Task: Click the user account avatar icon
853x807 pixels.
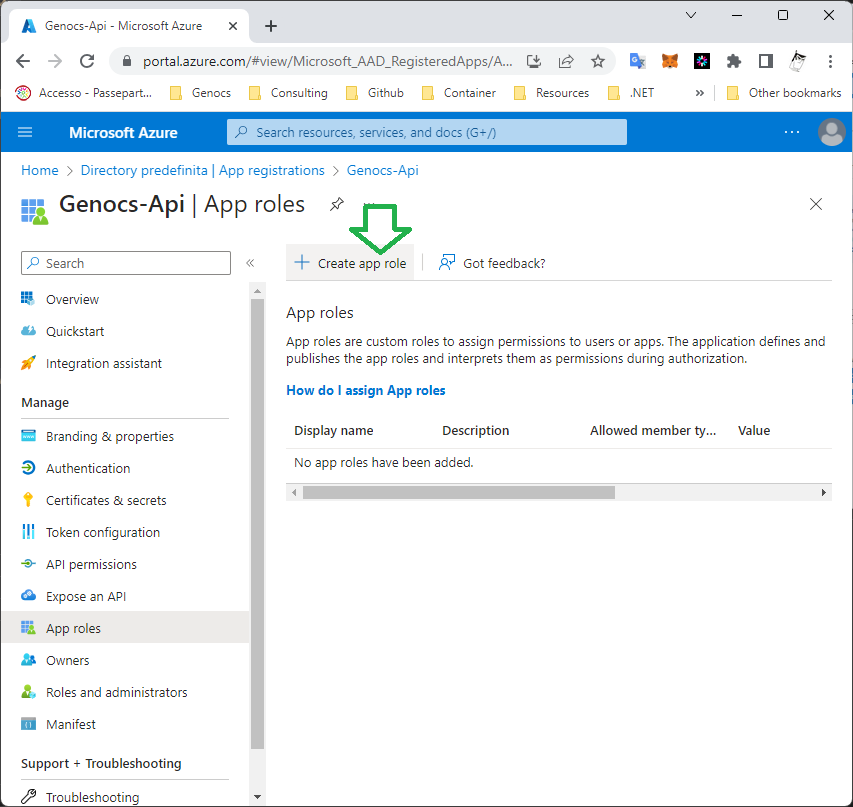Action: (x=830, y=132)
